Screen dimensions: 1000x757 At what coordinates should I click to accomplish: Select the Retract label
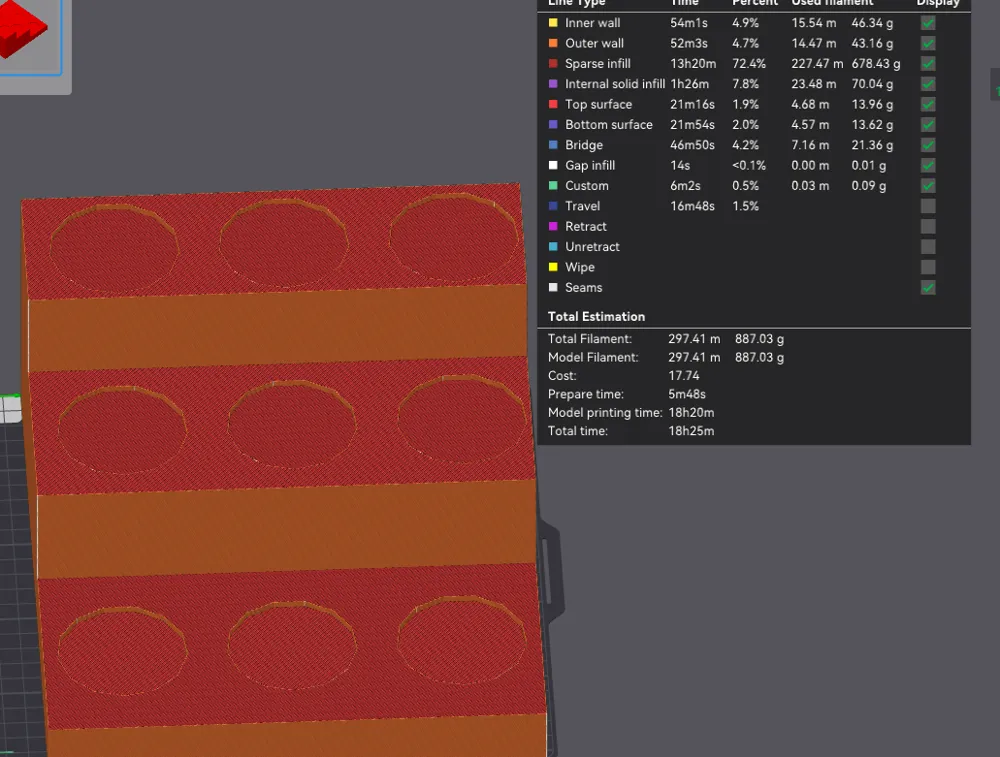(x=585, y=226)
